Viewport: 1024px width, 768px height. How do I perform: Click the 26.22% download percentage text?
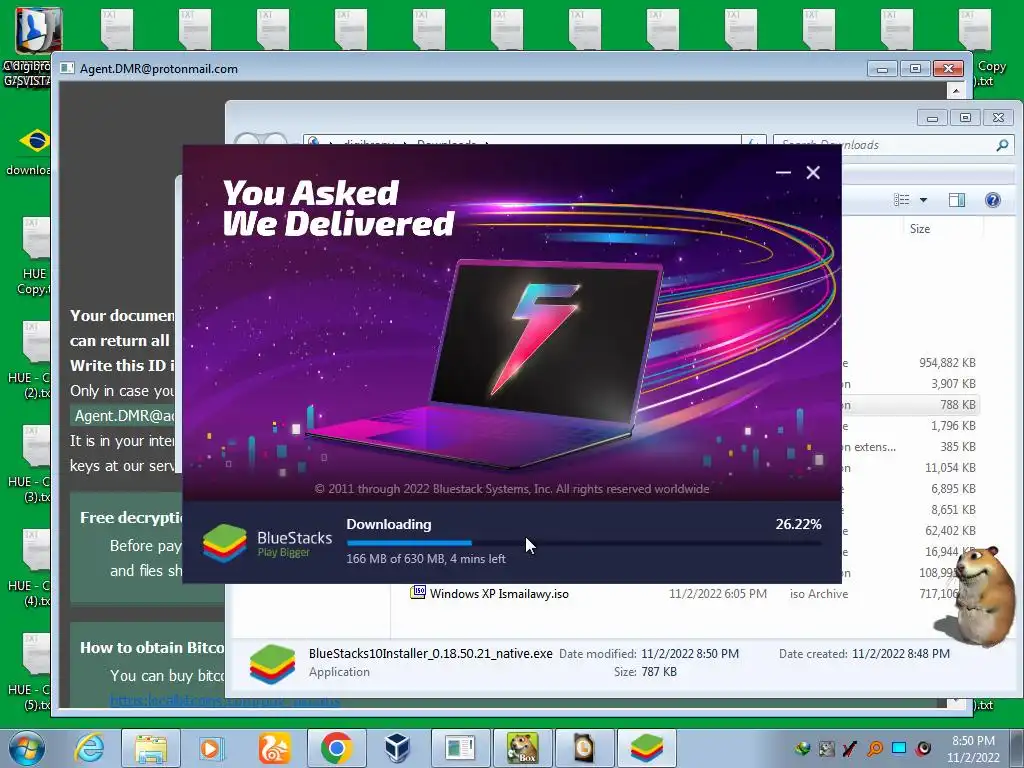(x=798, y=524)
